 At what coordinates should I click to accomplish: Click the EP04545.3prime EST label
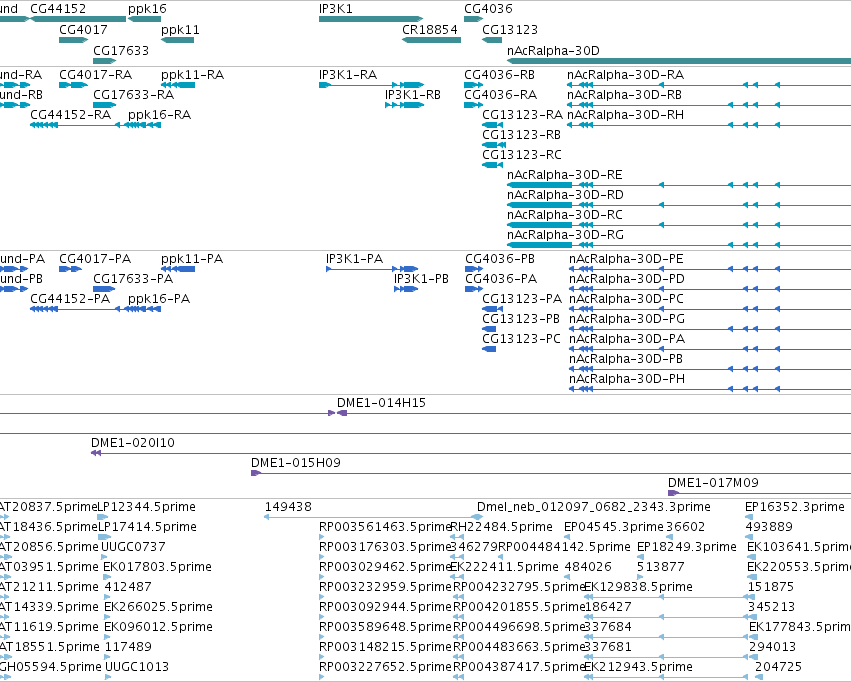tap(614, 527)
